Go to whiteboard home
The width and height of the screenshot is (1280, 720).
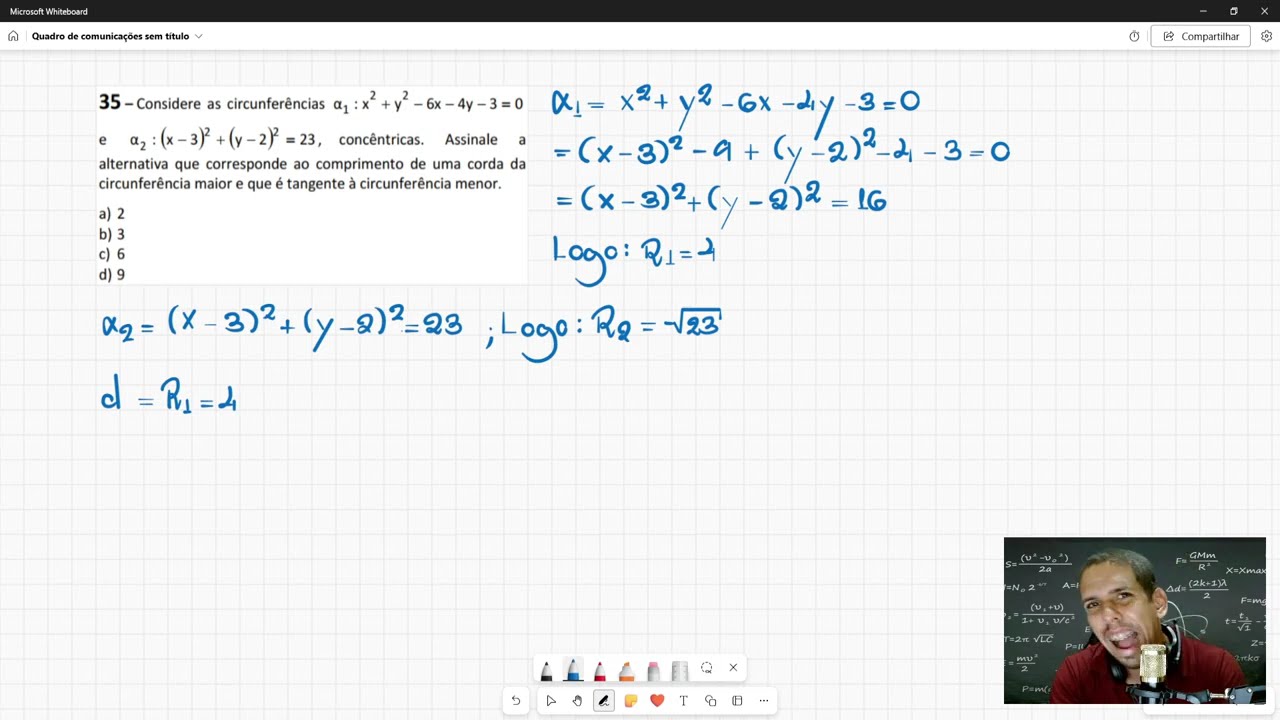tap(13, 36)
